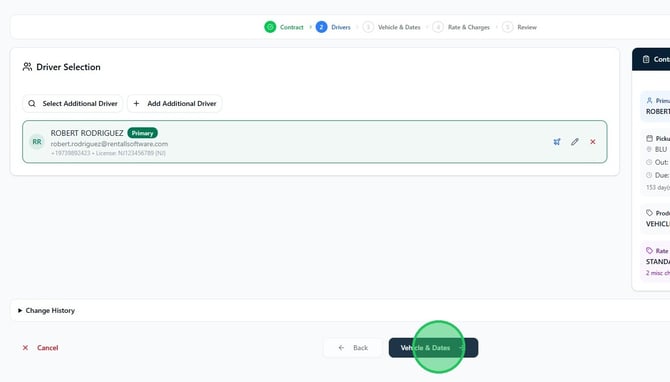Click Cancel at the bottom left
This screenshot has height=382, width=670.
point(40,348)
